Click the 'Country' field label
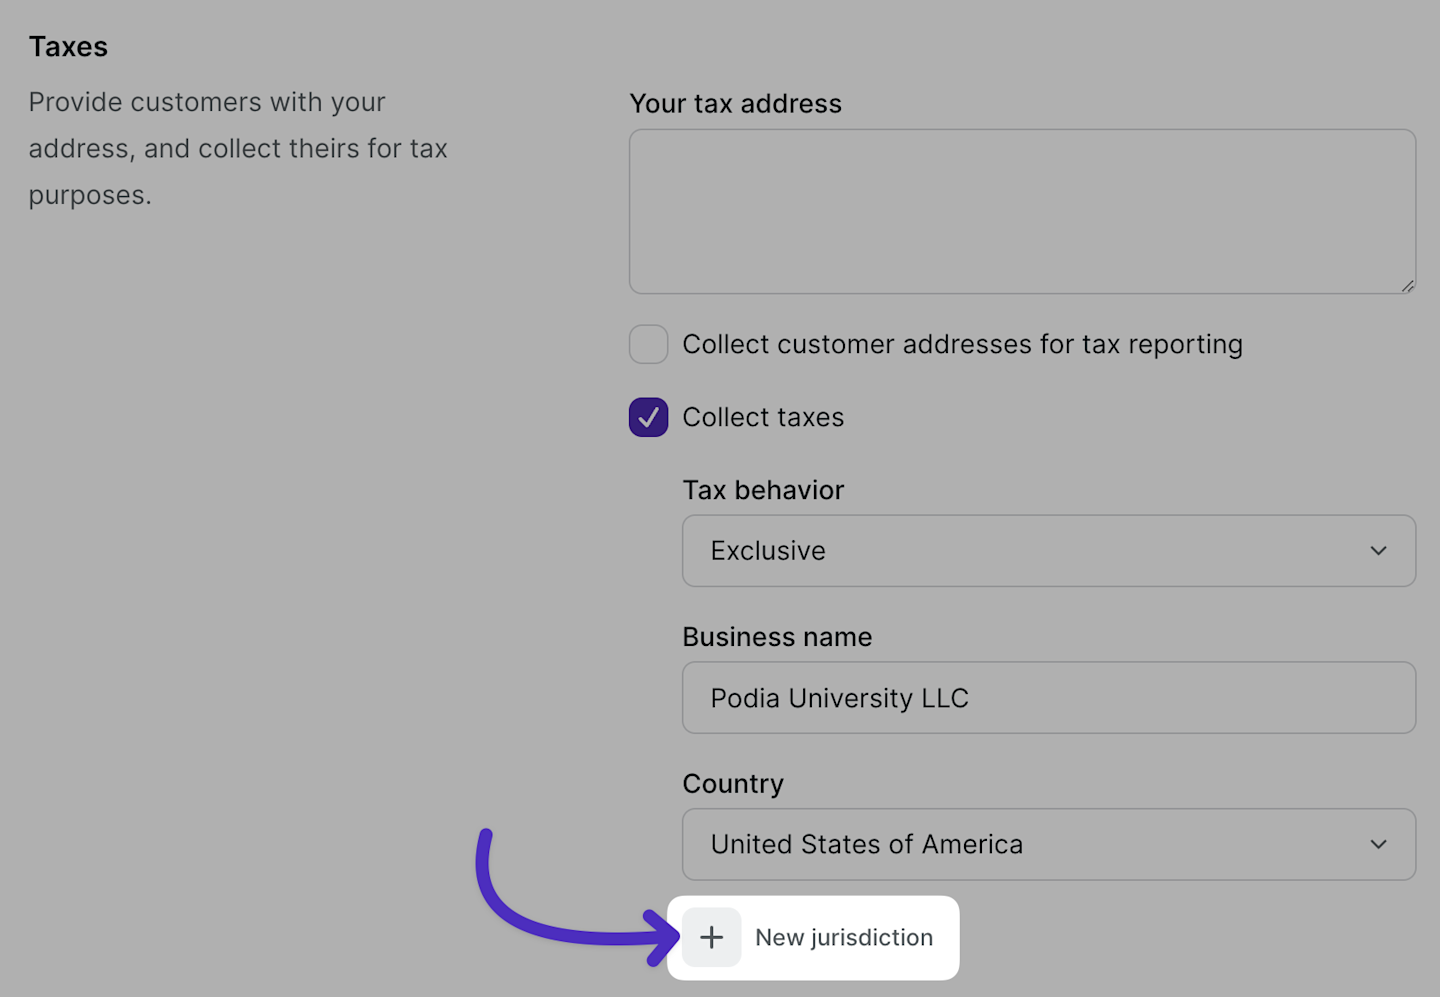Image resolution: width=1440 pixels, height=997 pixels. pyautogui.click(x=733, y=784)
